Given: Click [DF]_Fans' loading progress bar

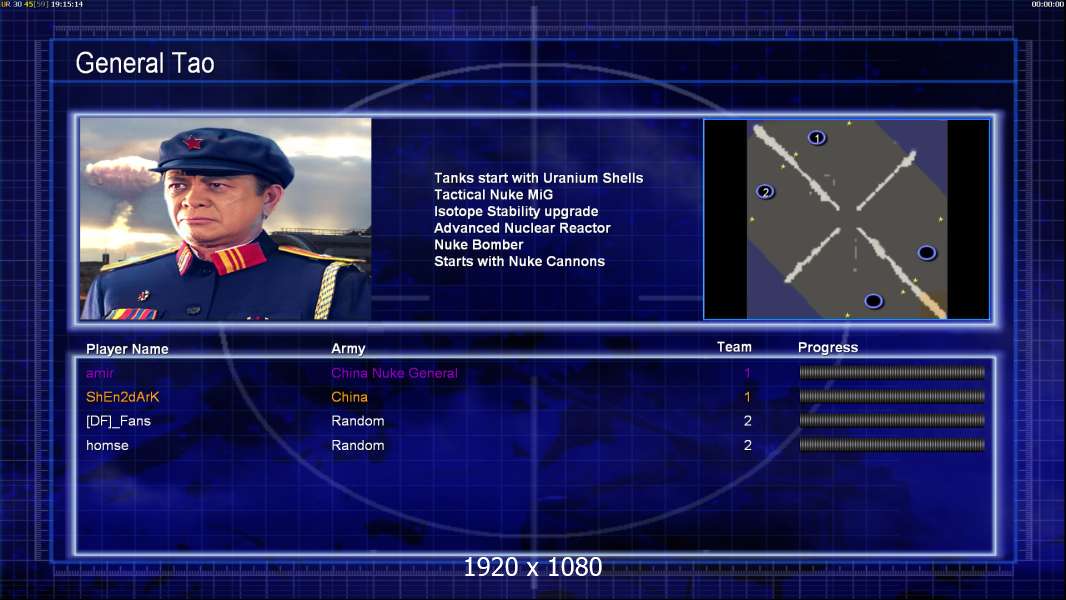Looking at the screenshot, I should [892, 421].
